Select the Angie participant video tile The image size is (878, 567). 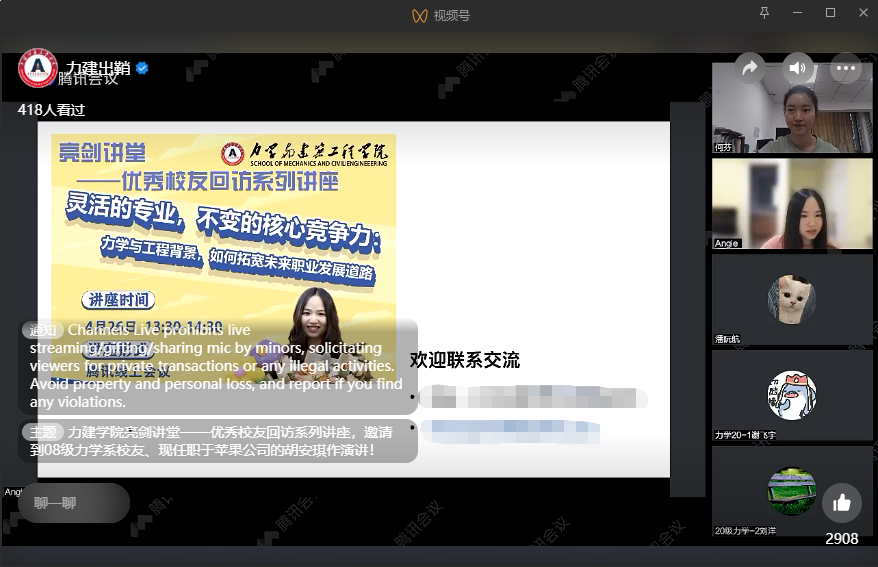click(x=778, y=204)
